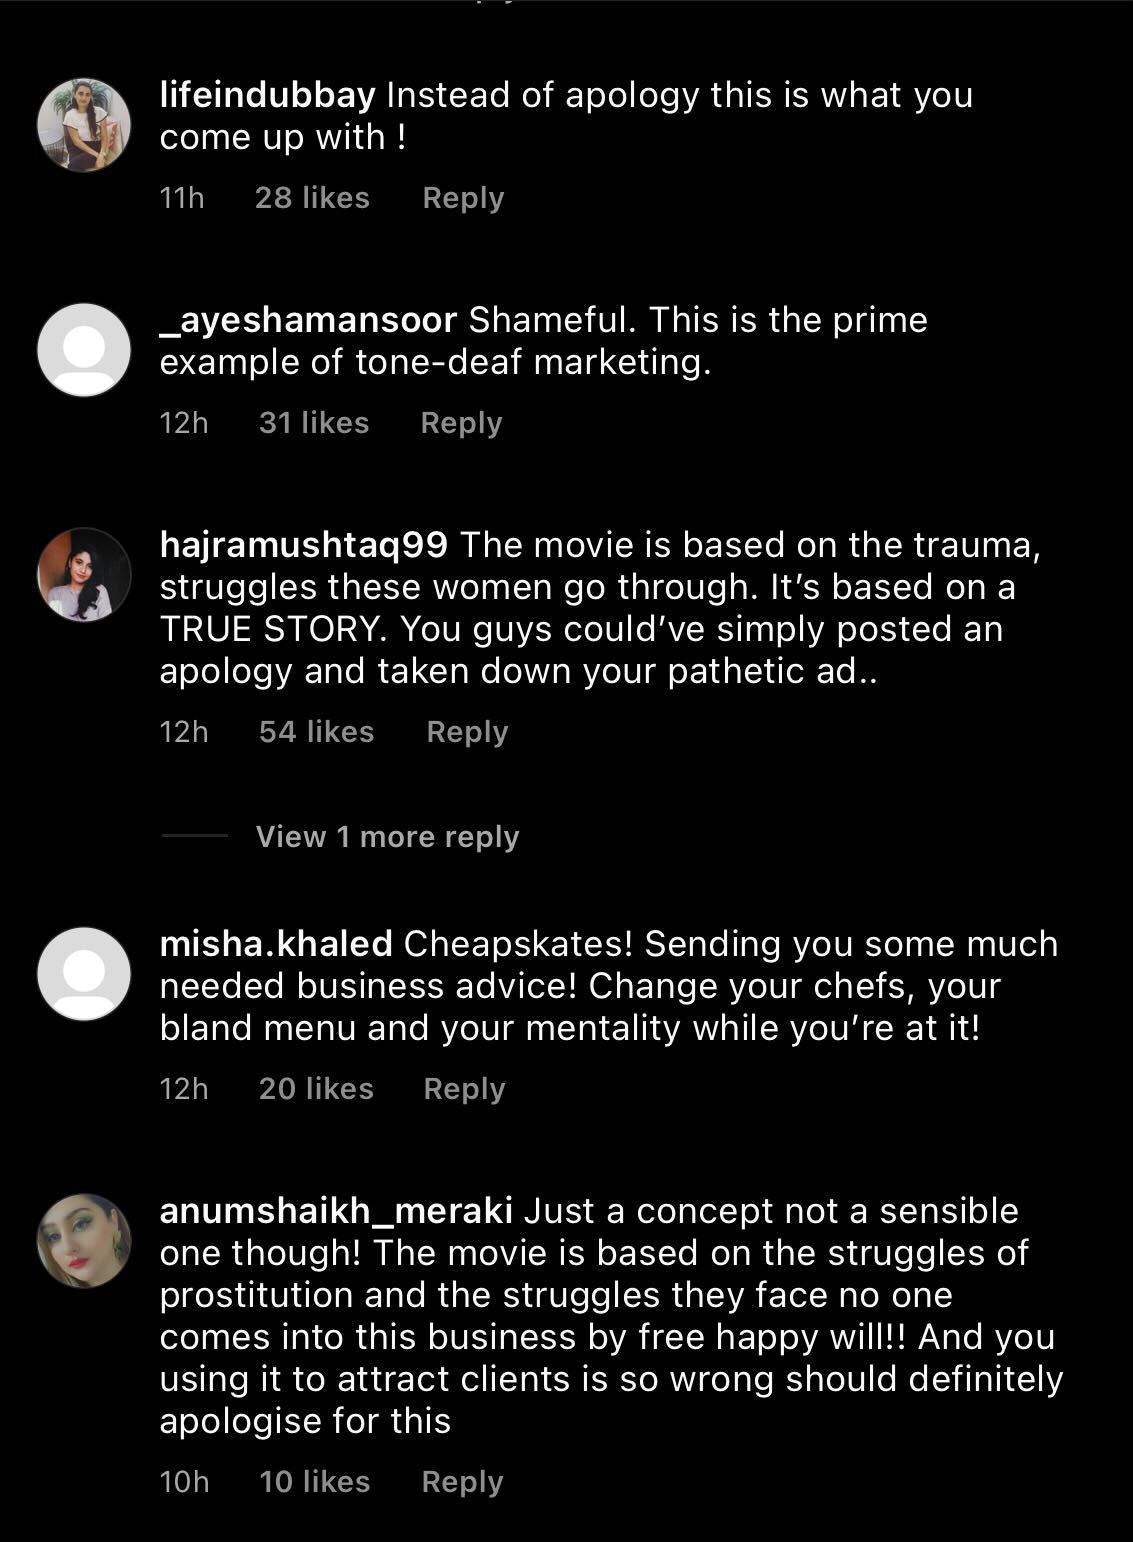This screenshot has height=1542, width=1133.
Task: View the 31 likes list
Action: 314,423
